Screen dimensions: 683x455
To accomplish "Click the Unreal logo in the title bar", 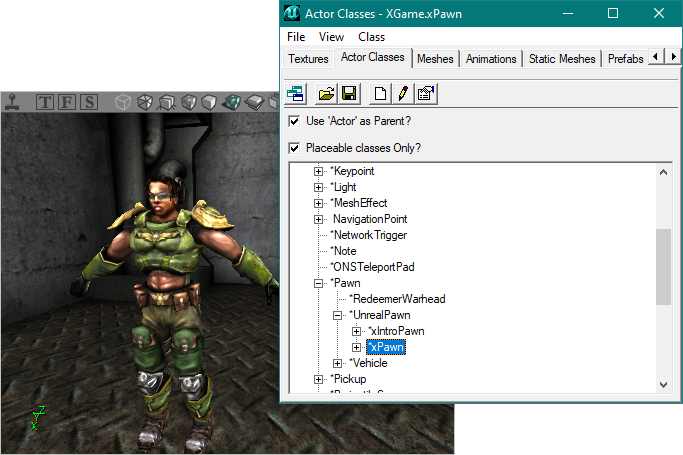I will (x=291, y=13).
